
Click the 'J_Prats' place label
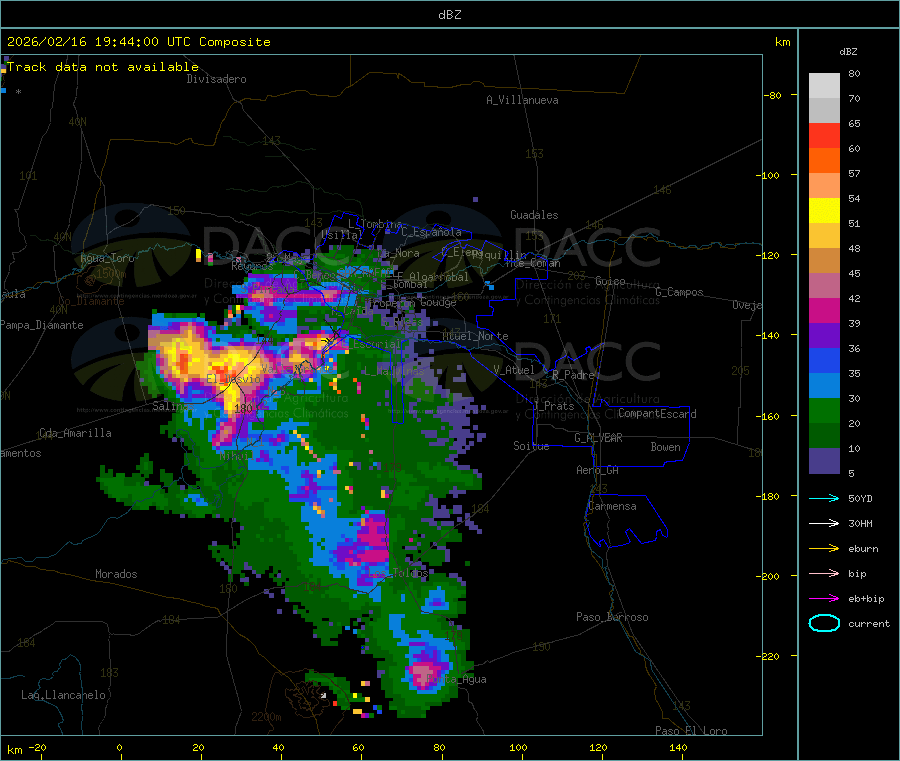click(554, 406)
